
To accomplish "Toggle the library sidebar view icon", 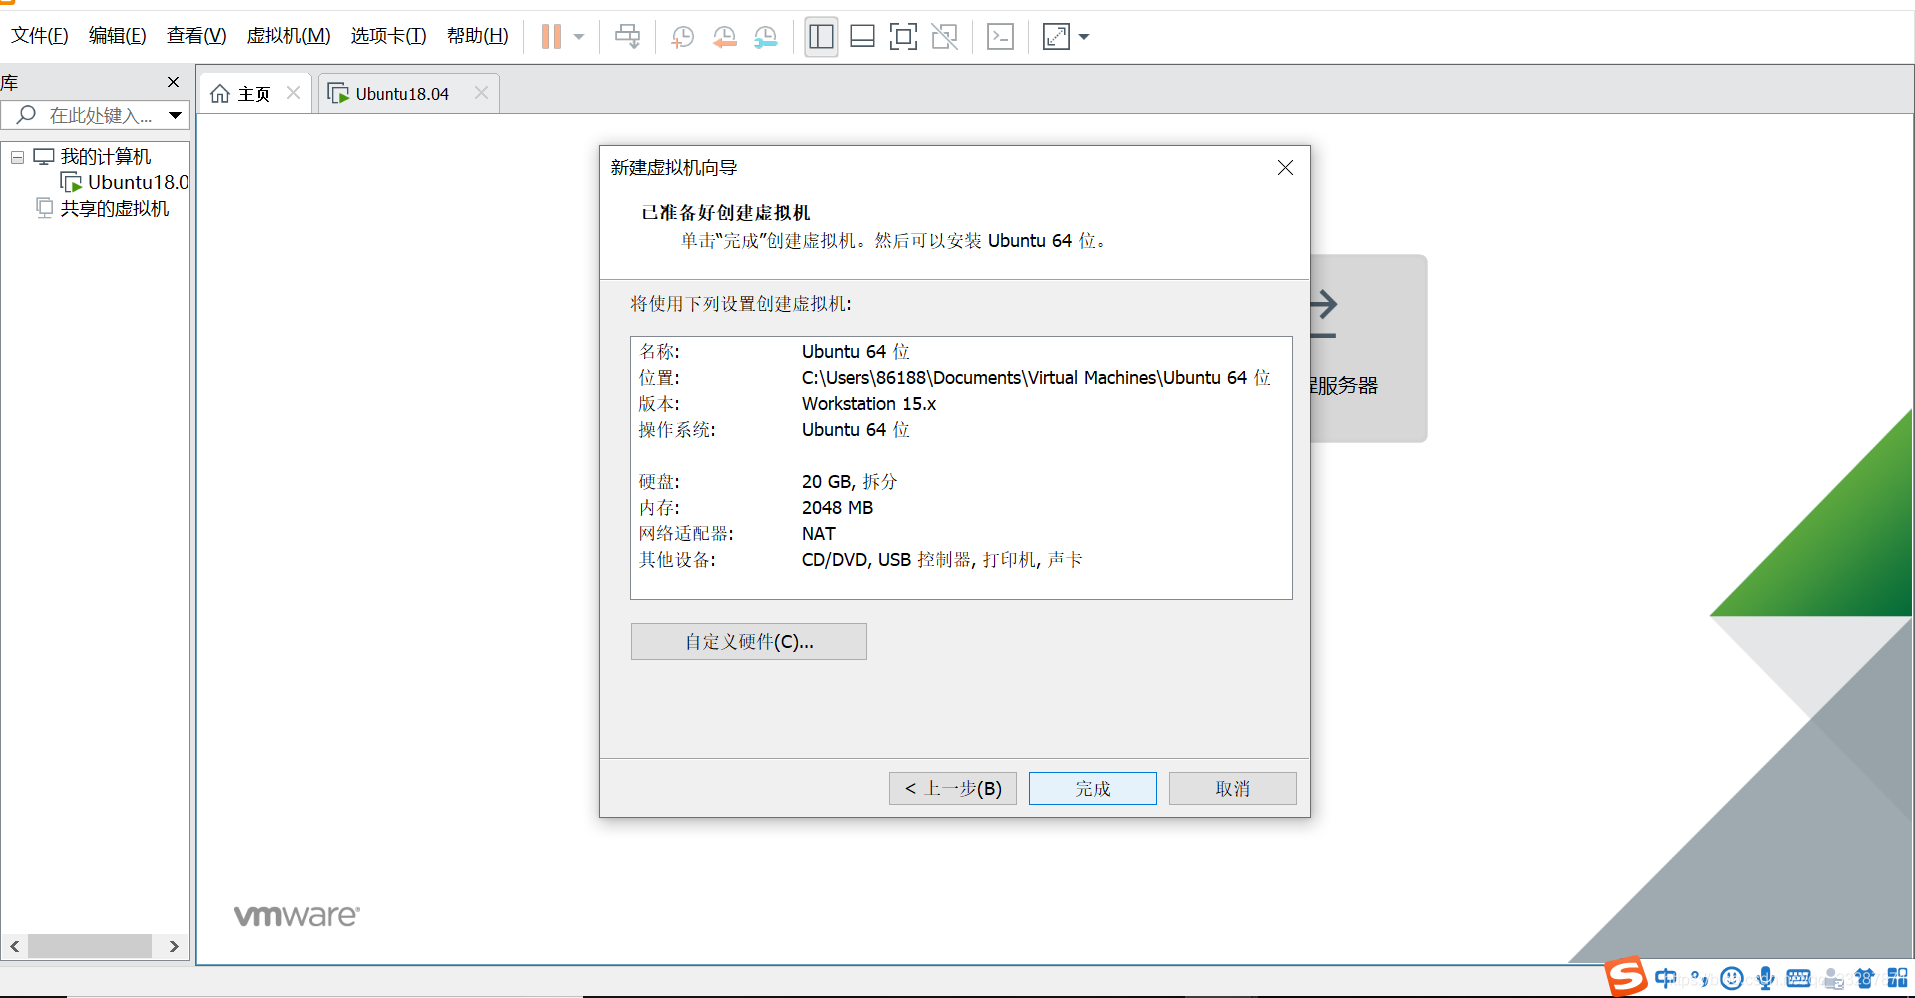I will tap(821, 37).
